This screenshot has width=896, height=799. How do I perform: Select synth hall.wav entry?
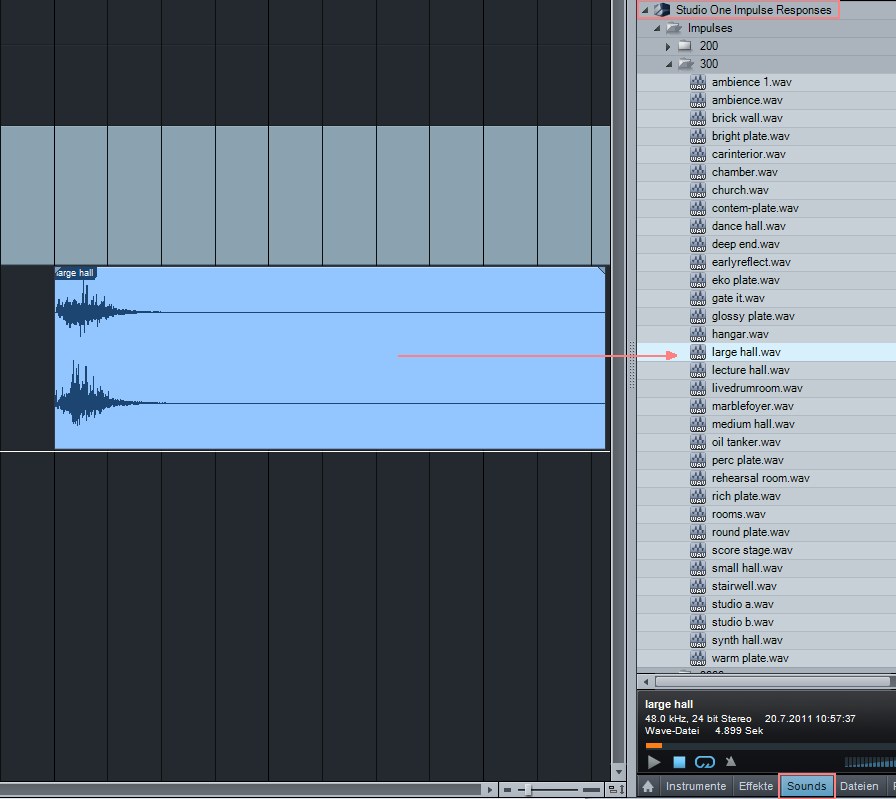[x=766, y=640]
